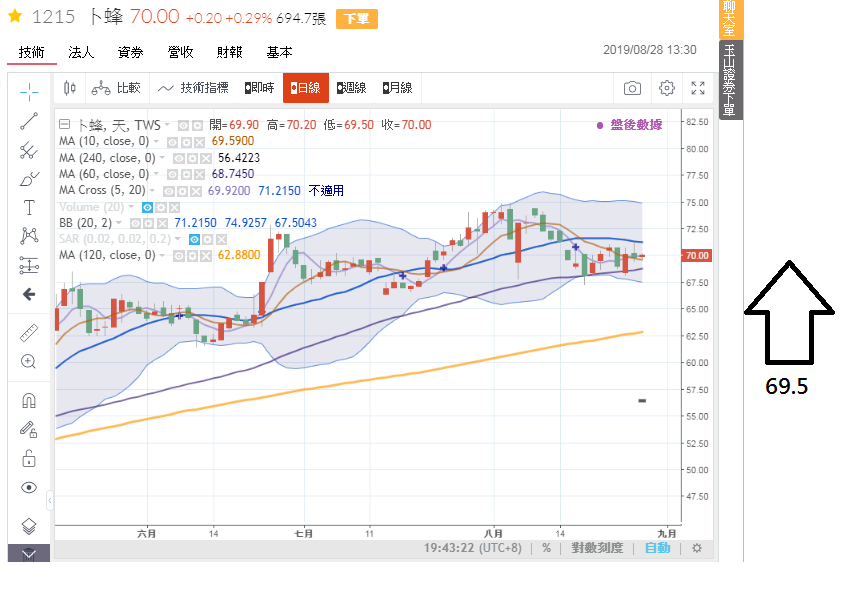
Task: Open the 法人 tab
Action: (81, 53)
